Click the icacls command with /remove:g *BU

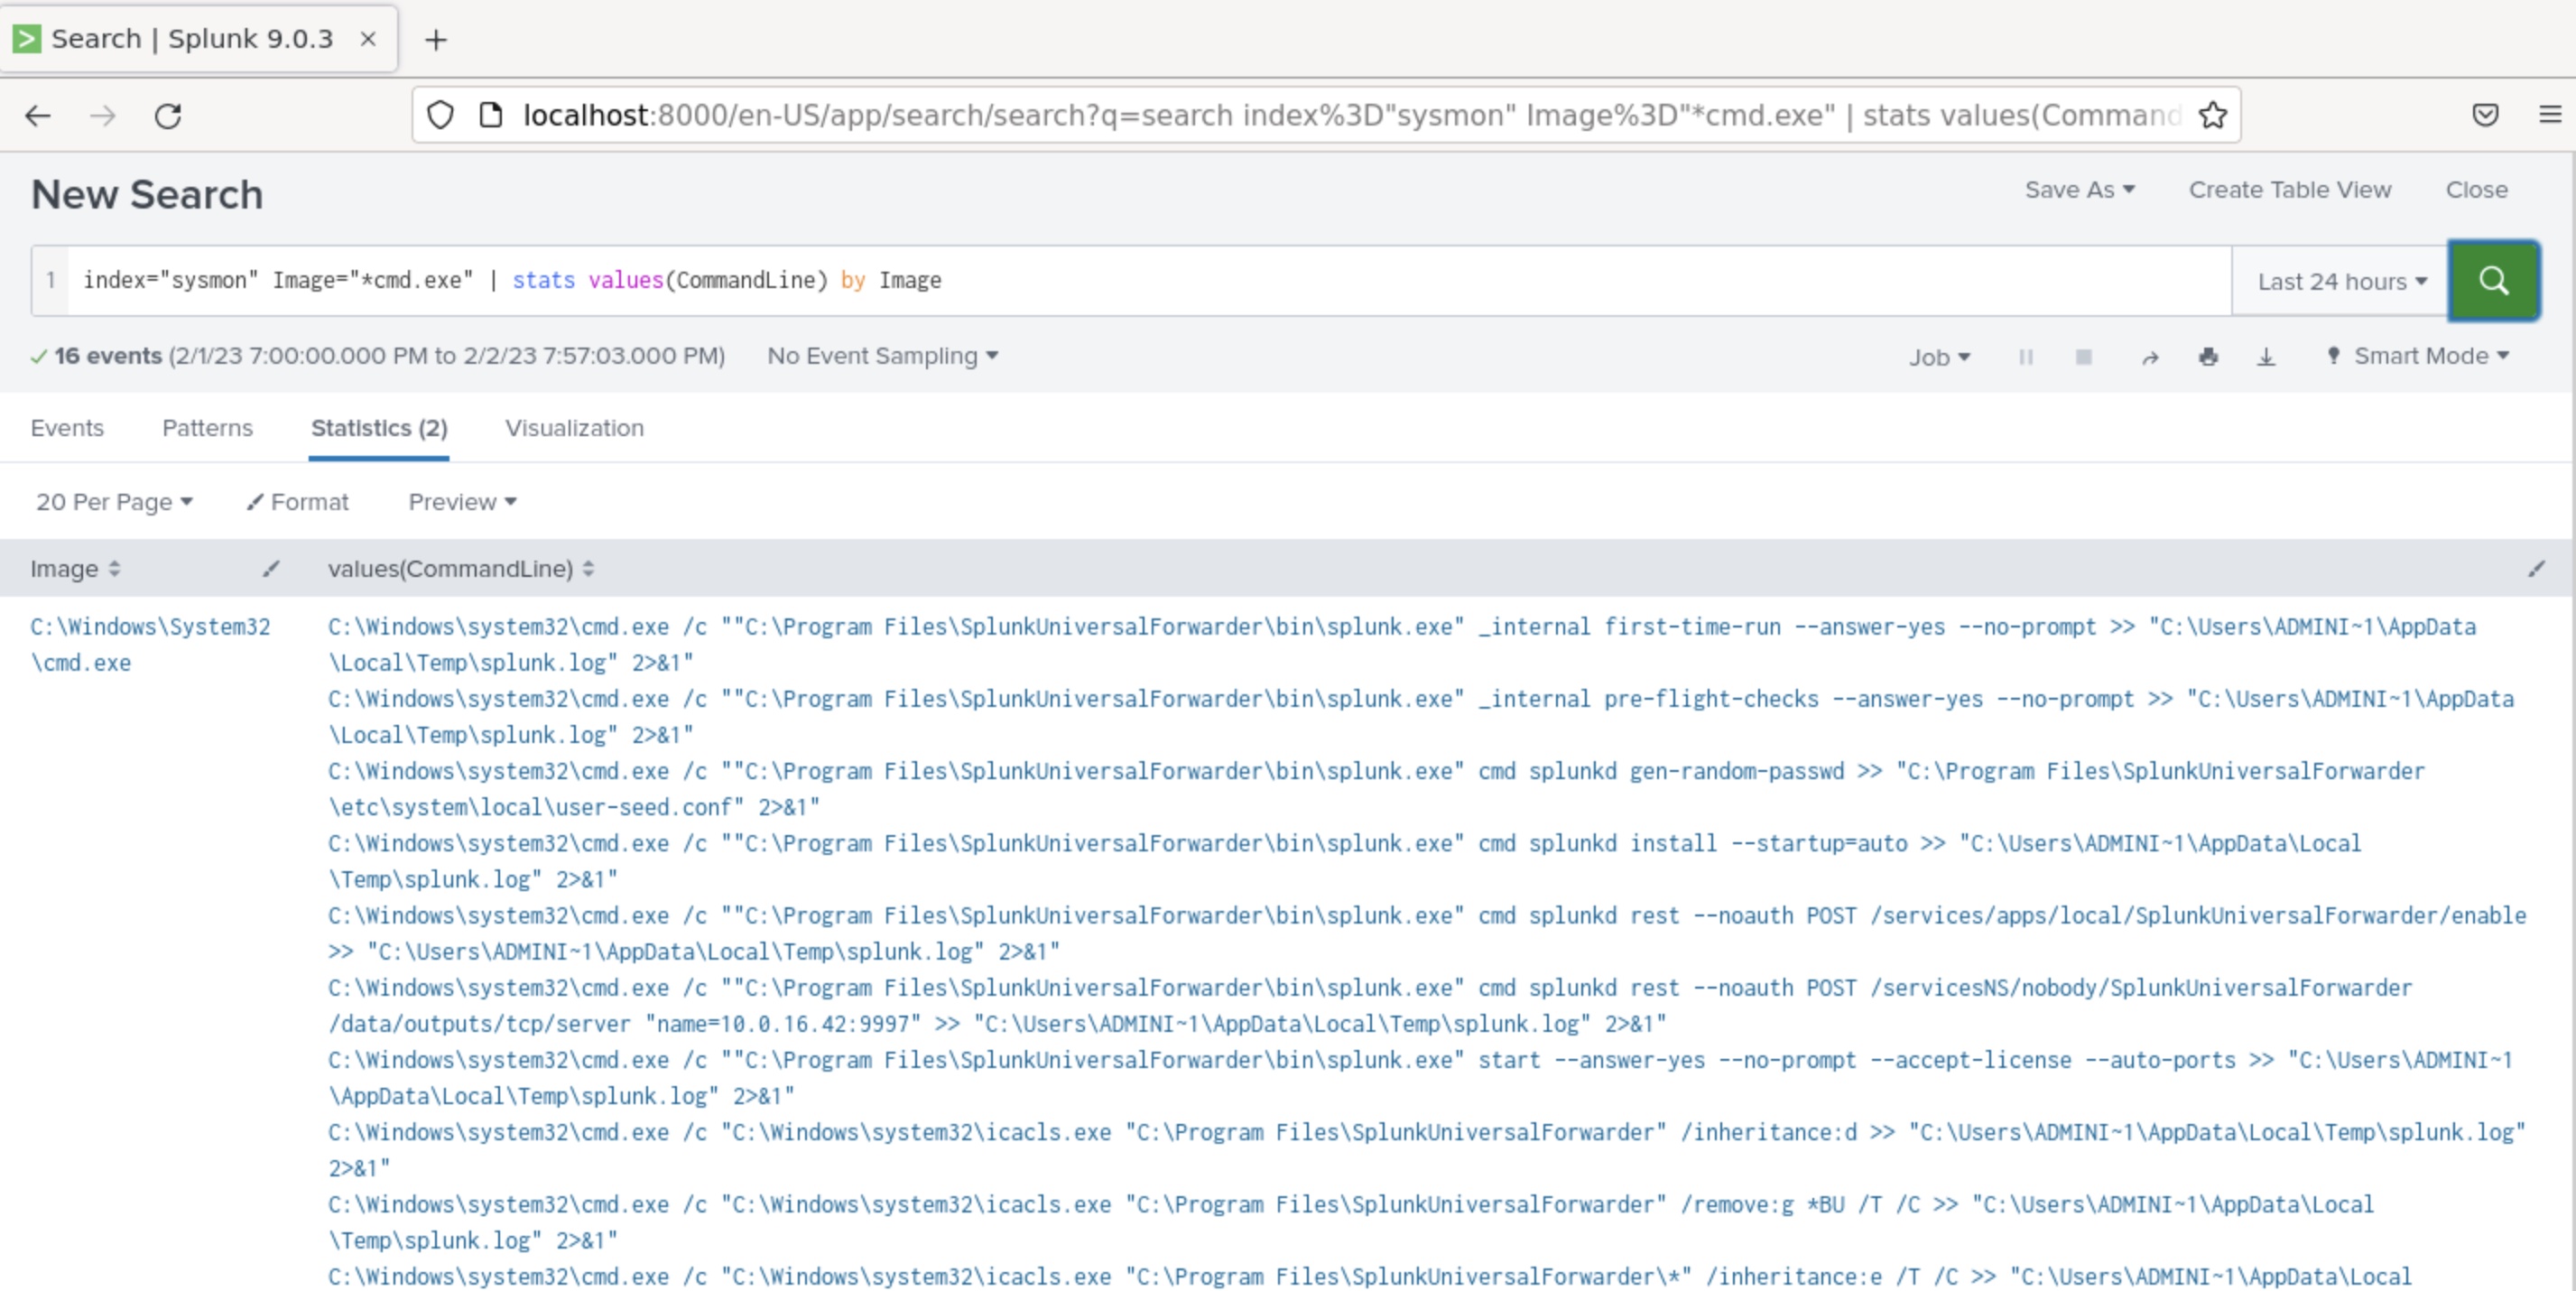(1351, 1222)
